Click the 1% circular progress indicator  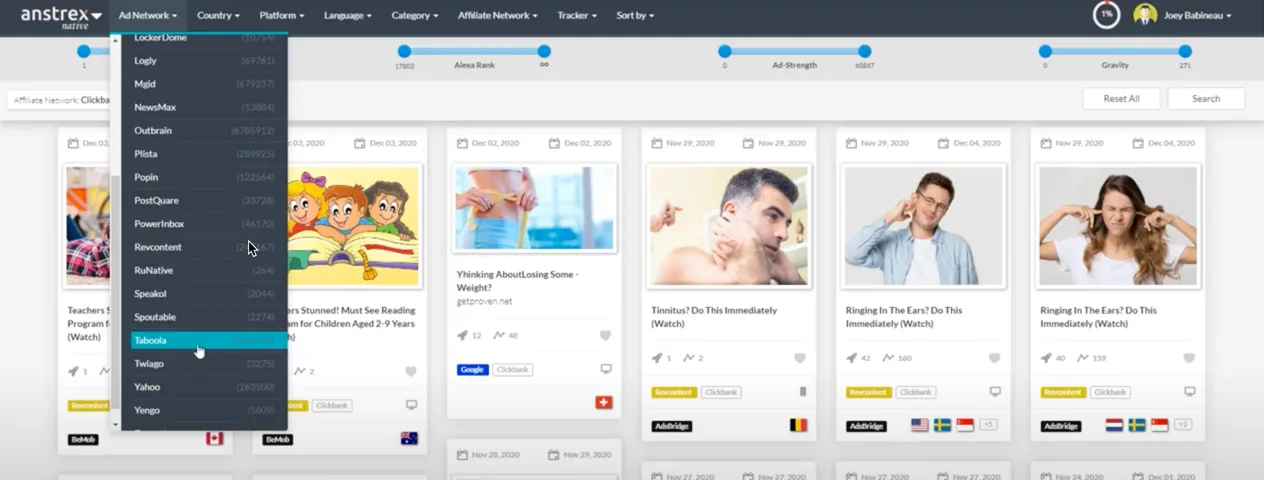click(1106, 15)
